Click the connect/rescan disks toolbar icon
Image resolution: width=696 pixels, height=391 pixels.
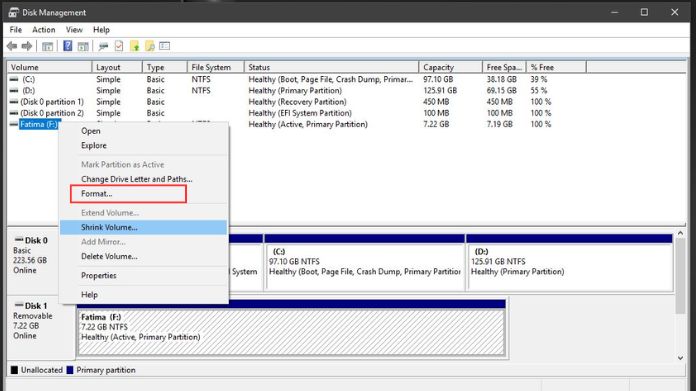point(103,46)
